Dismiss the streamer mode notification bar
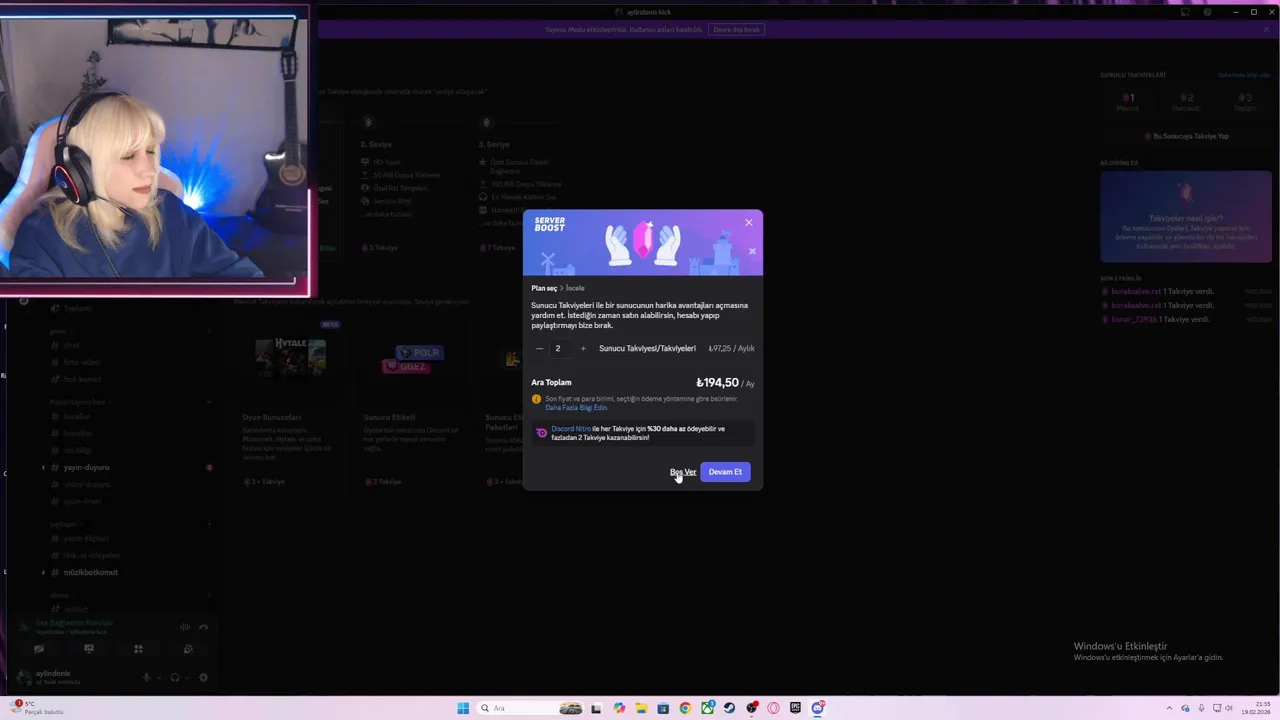 pos(1266,29)
